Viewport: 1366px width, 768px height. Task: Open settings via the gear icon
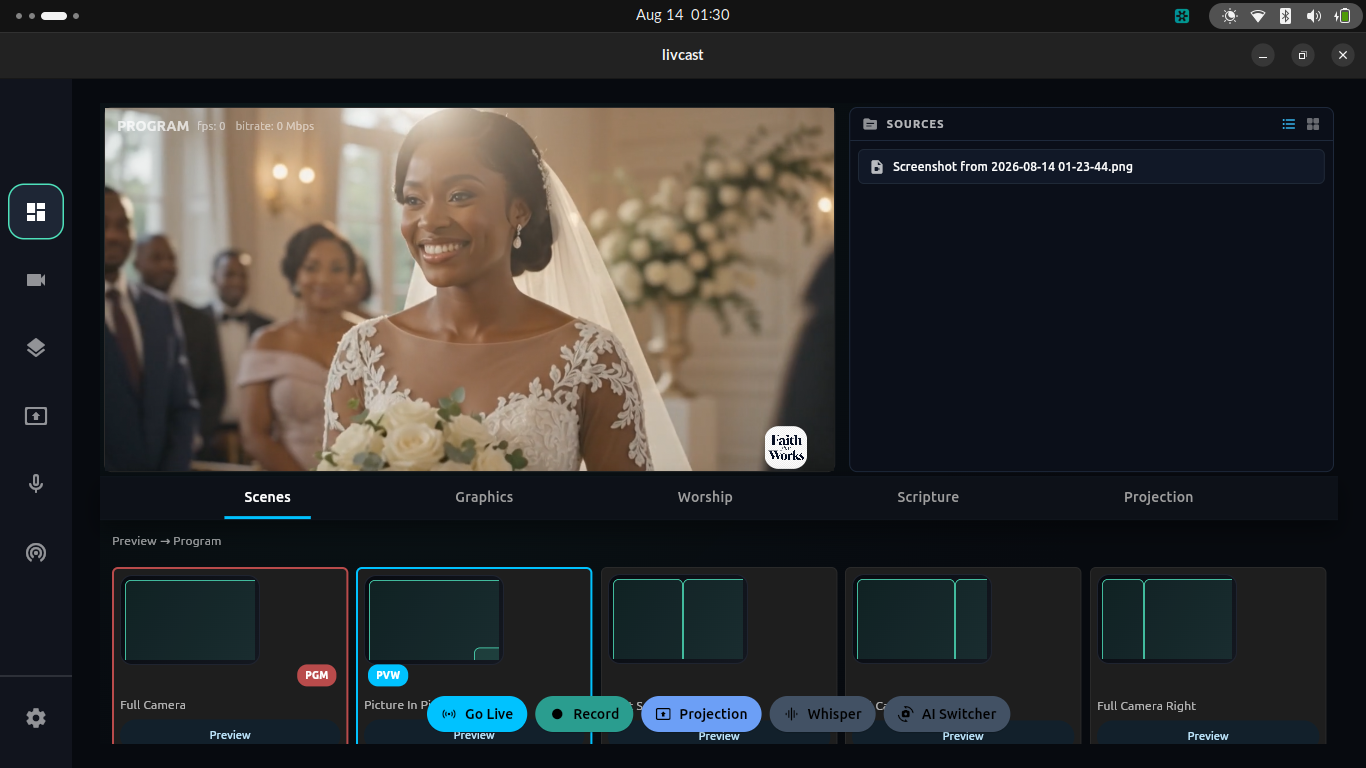(36, 718)
